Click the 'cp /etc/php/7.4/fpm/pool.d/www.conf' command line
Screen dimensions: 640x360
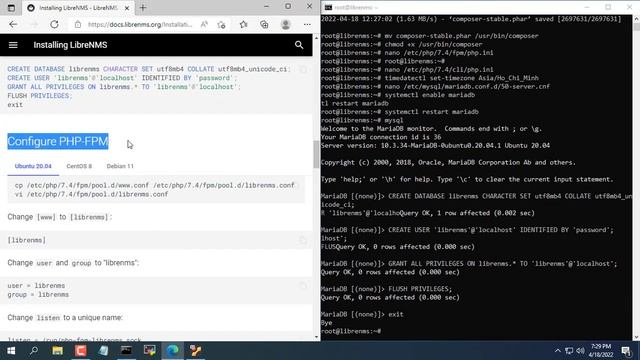click(155, 185)
